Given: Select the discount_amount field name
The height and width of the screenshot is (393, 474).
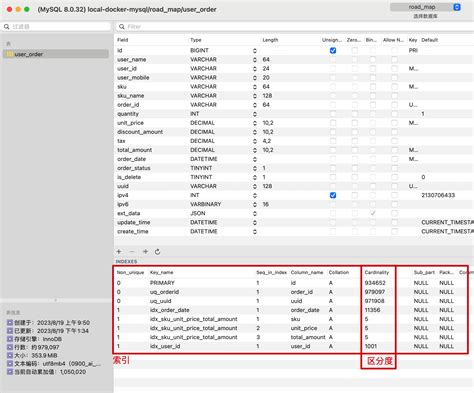Looking at the screenshot, I should (140, 132).
